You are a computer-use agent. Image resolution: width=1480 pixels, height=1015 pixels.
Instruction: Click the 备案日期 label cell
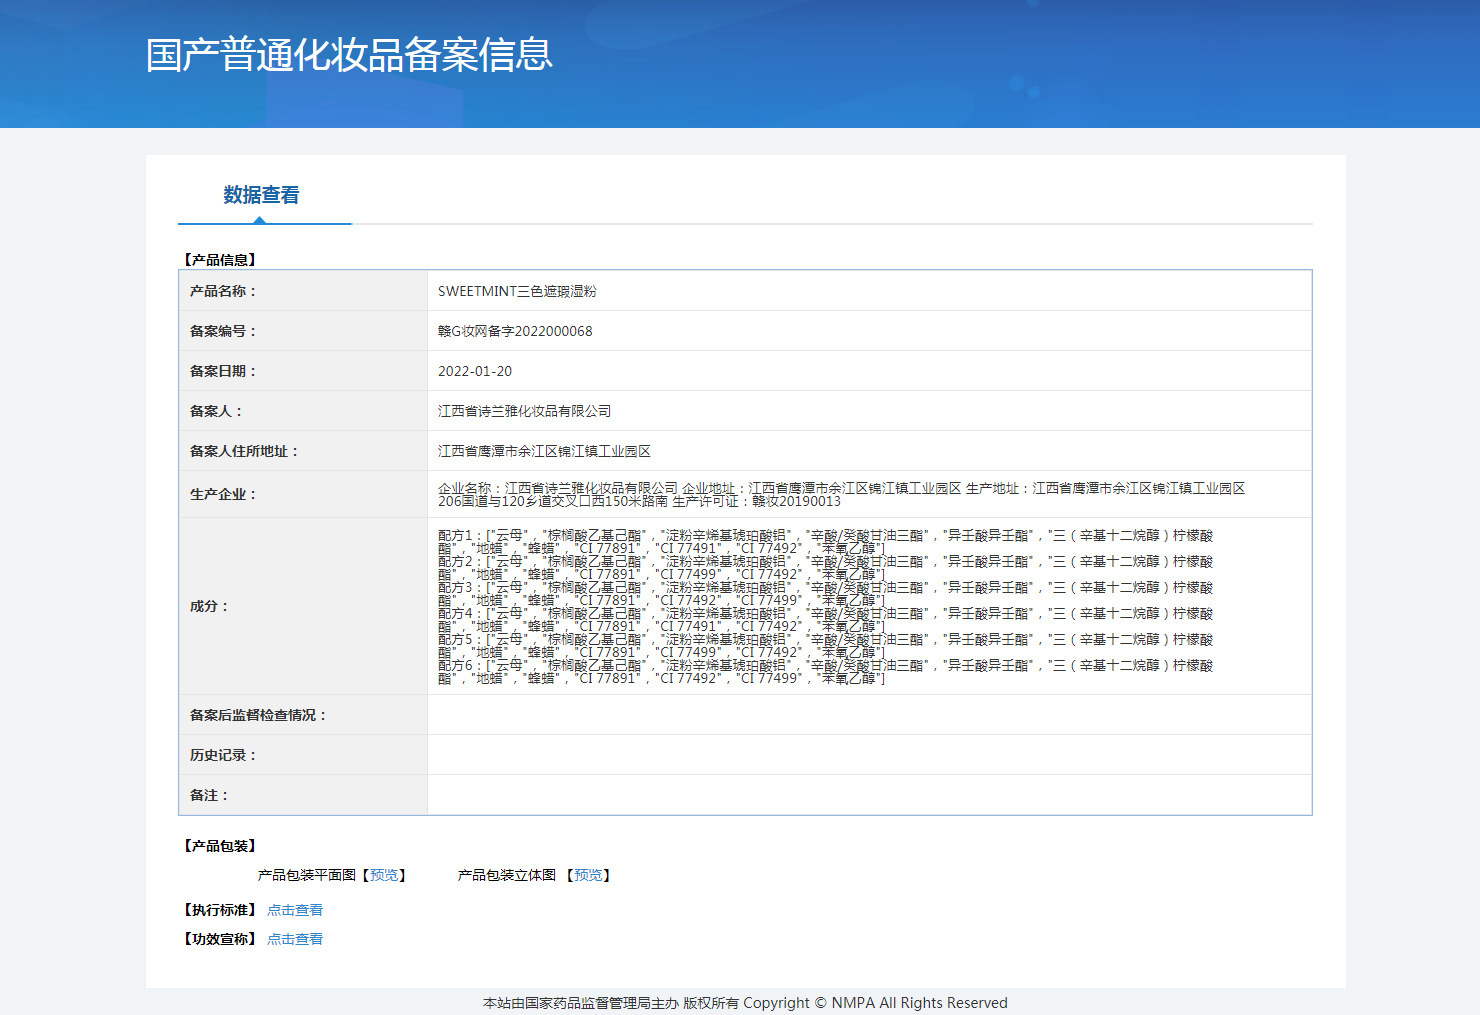pos(303,371)
